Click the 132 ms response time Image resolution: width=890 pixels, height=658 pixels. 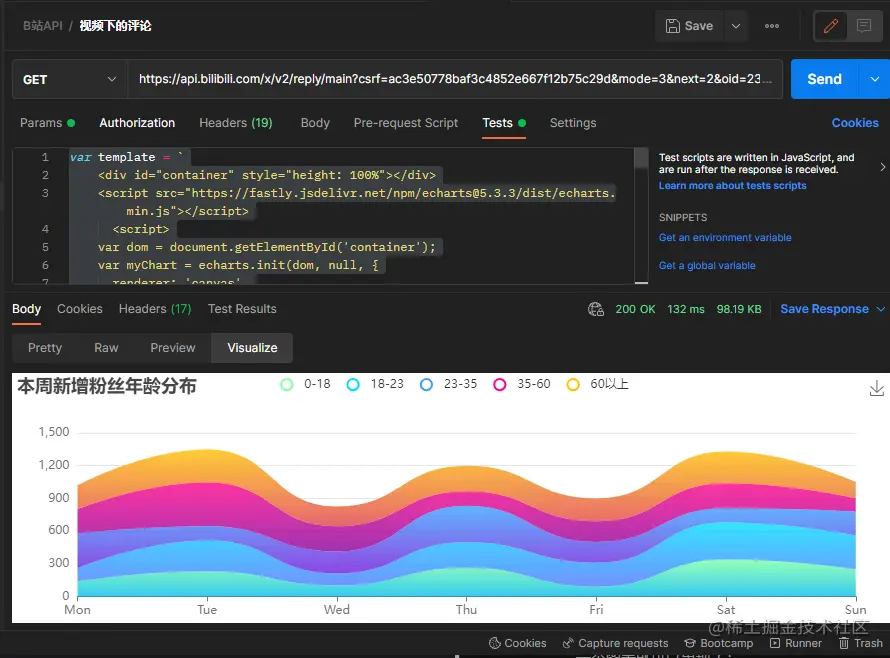[686, 309]
